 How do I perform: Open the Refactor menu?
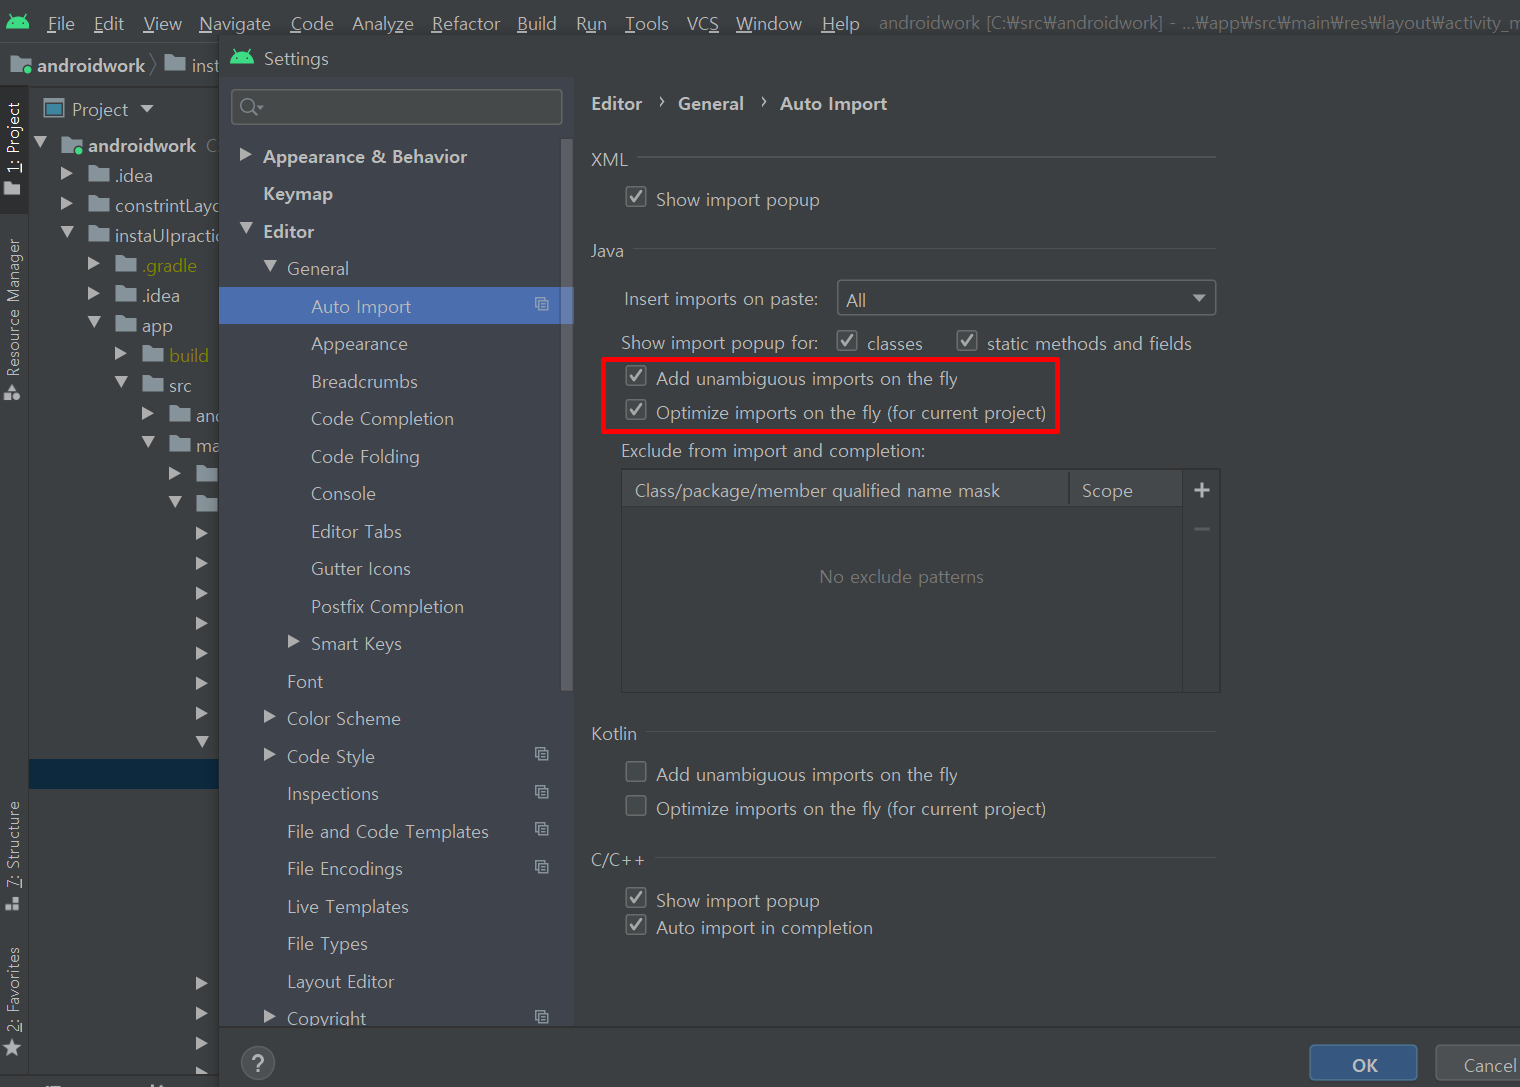click(x=465, y=23)
